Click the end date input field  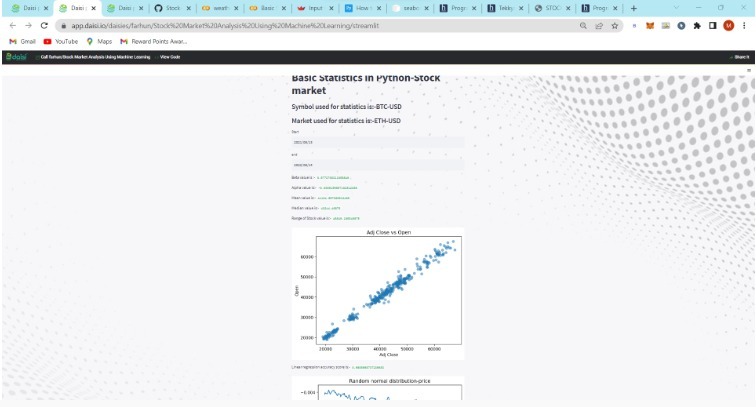[x=378, y=165]
